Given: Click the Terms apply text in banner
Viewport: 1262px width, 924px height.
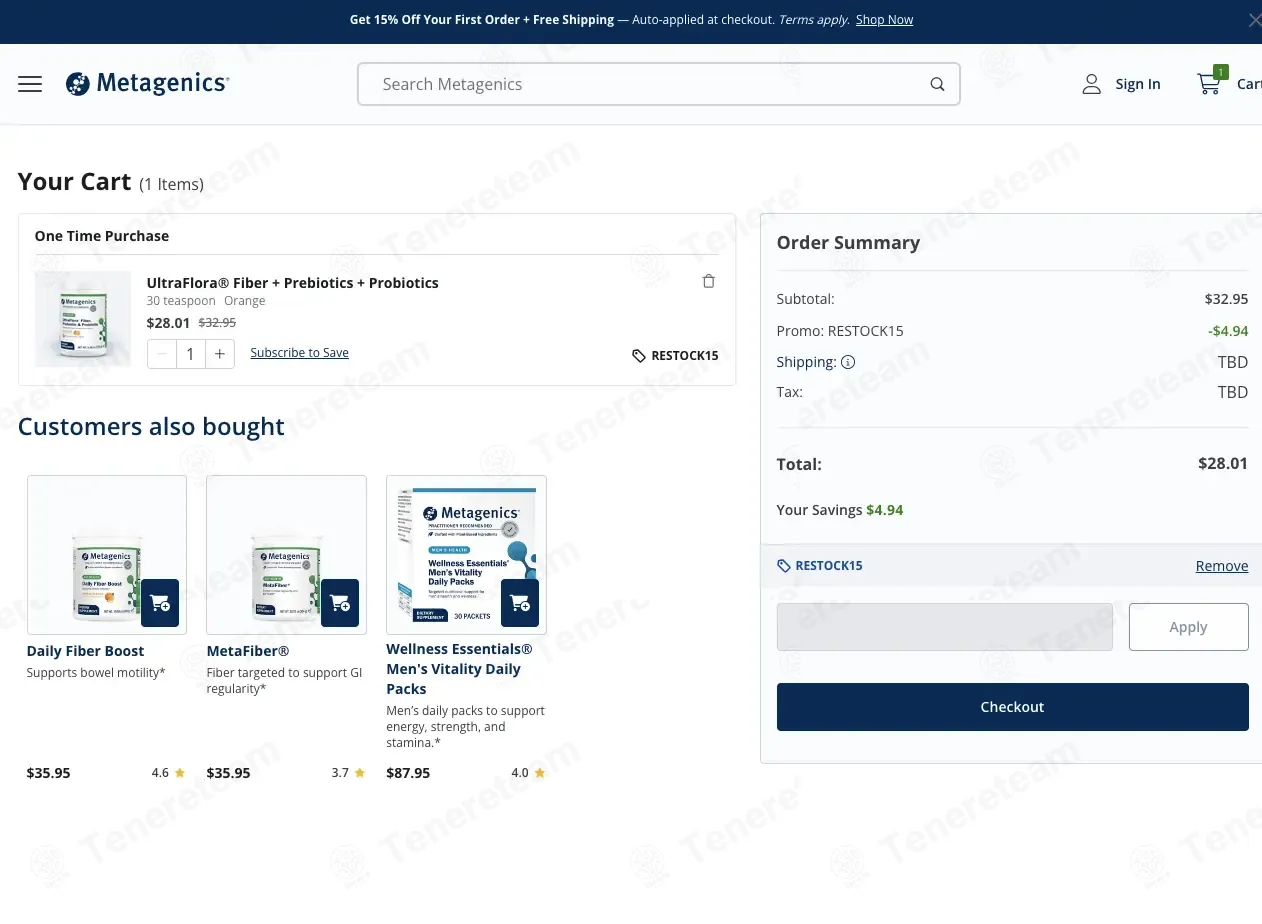Looking at the screenshot, I should tap(814, 20).
